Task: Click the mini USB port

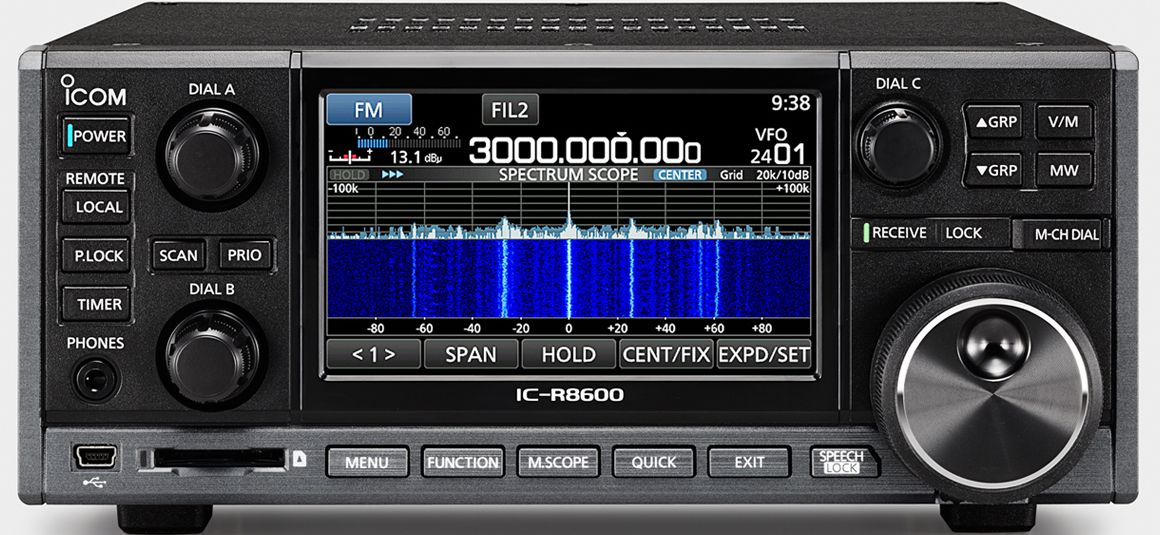Action: pos(95,455)
